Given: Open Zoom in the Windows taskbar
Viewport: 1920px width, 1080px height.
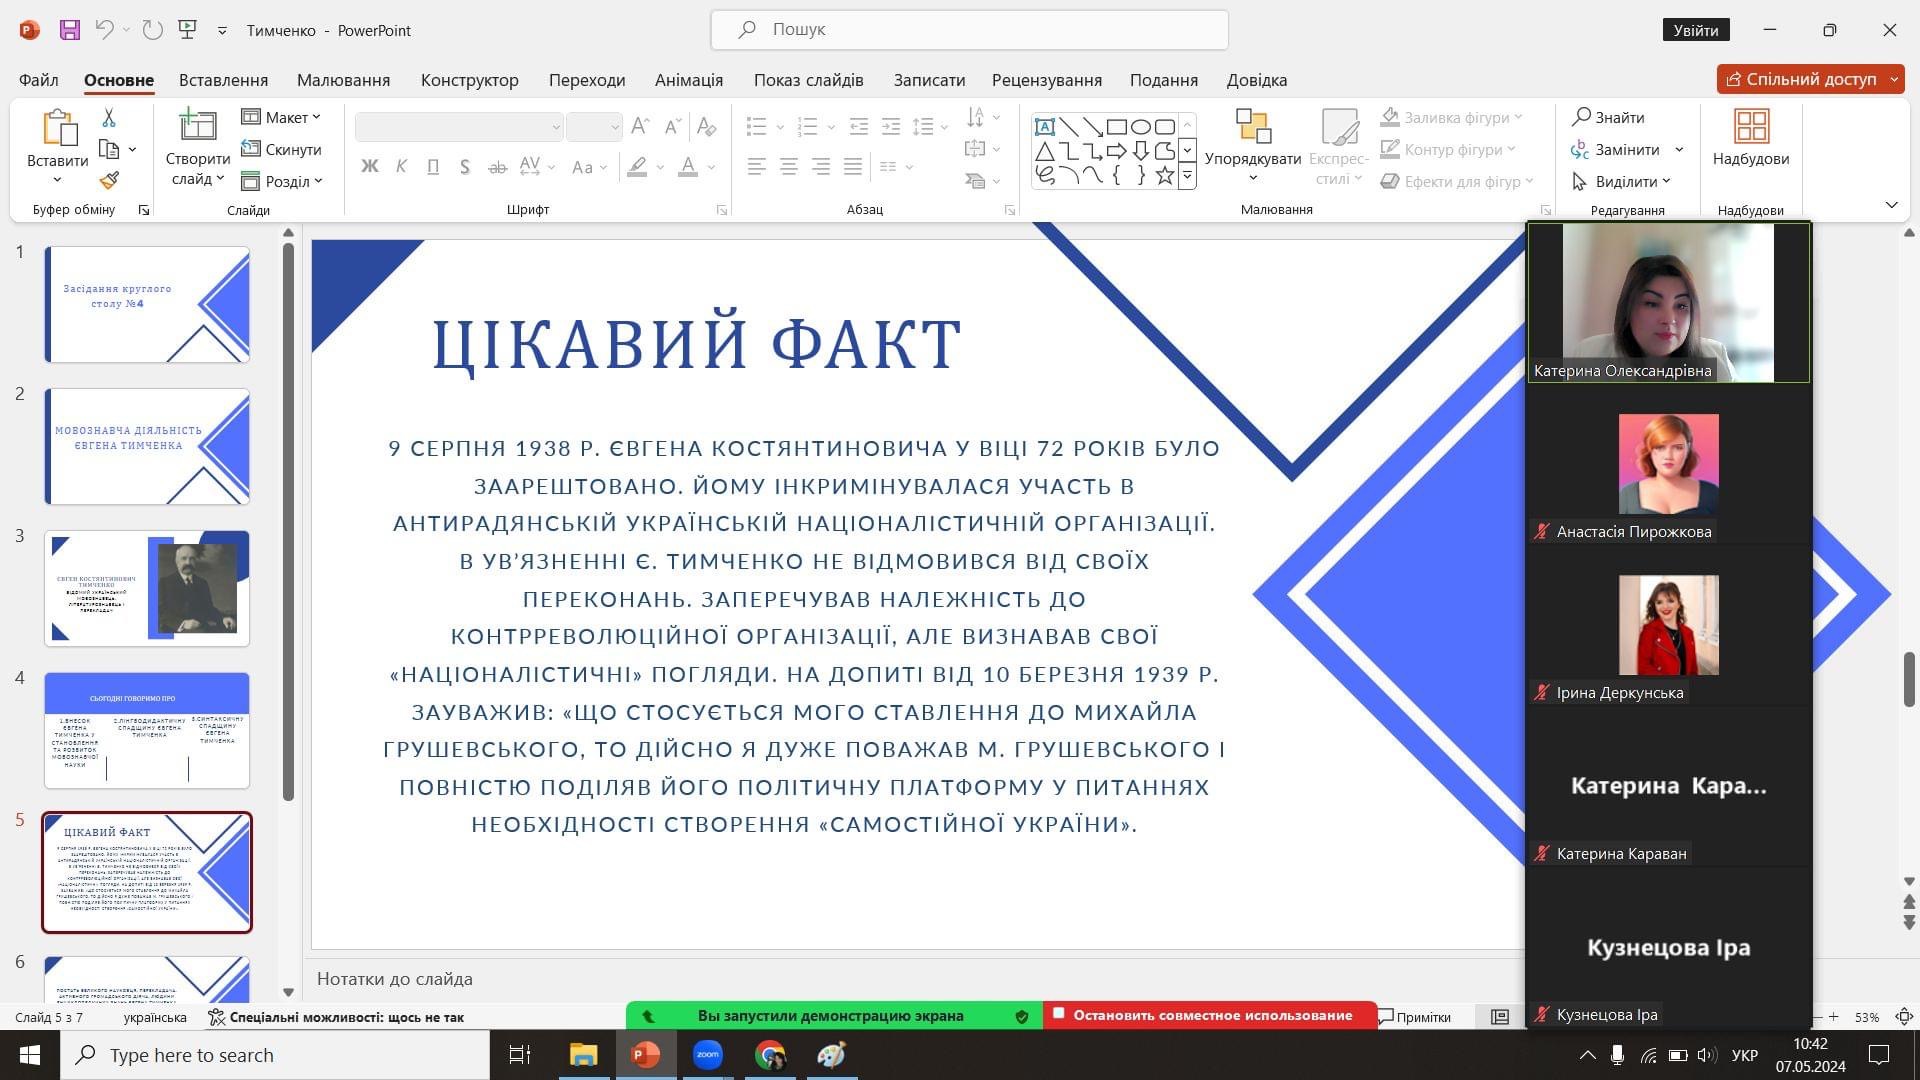Looking at the screenshot, I should (x=708, y=1055).
